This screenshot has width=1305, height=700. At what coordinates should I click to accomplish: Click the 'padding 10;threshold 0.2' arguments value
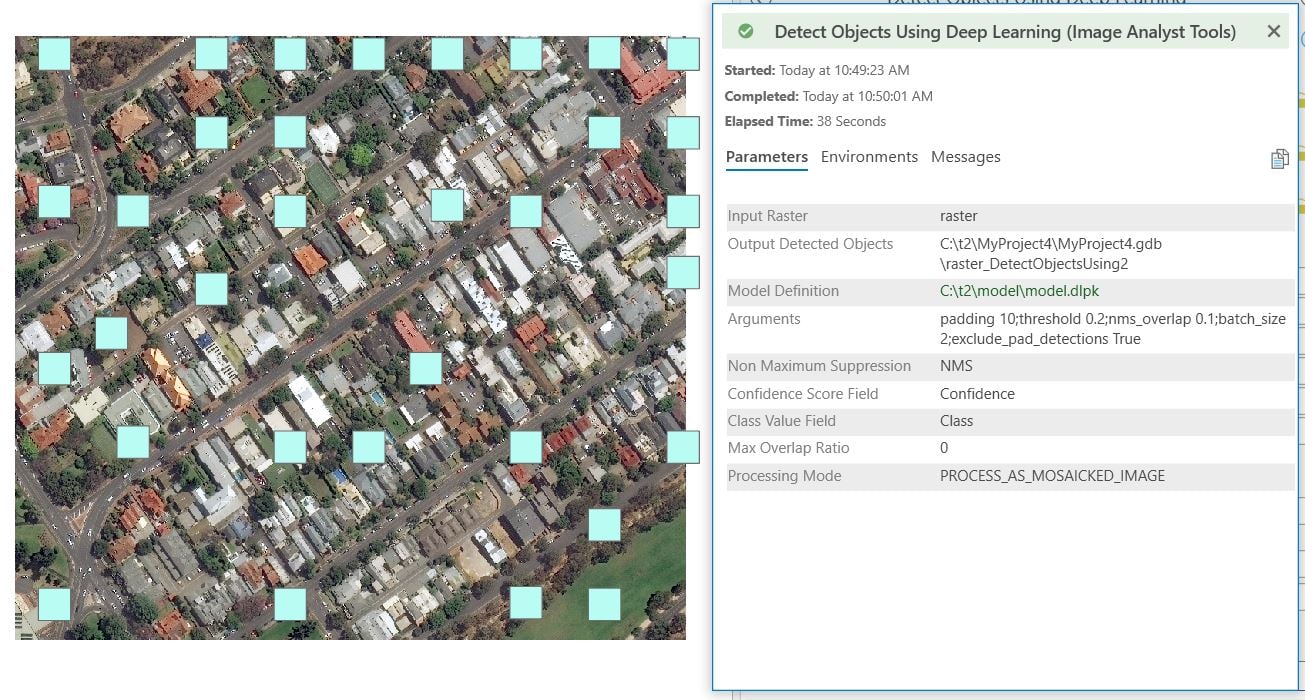[x=1113, y=329]
